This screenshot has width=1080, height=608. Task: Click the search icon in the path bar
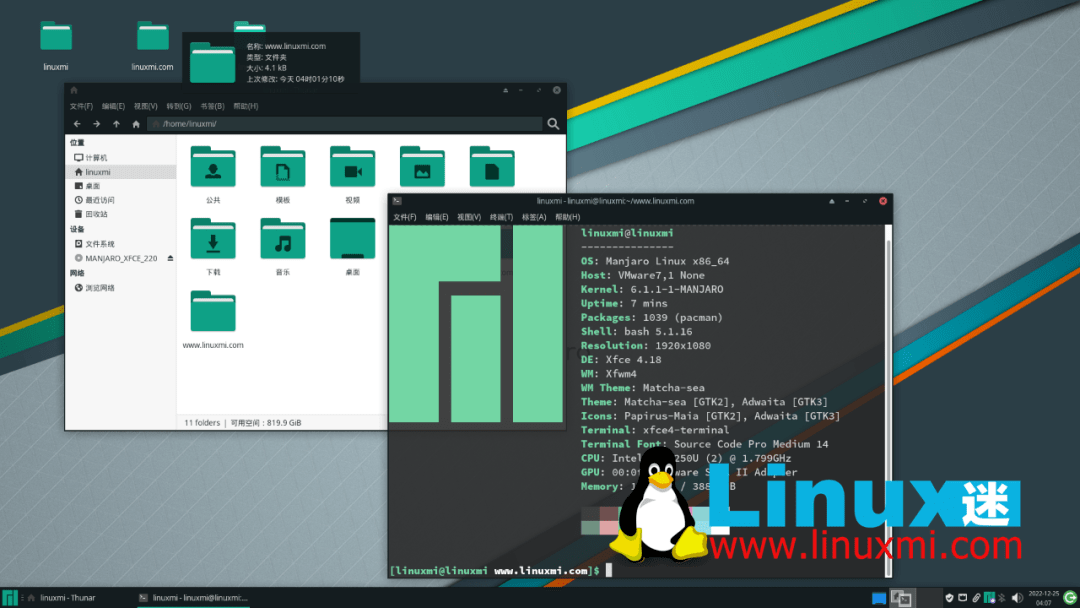[x=553, y=124]
